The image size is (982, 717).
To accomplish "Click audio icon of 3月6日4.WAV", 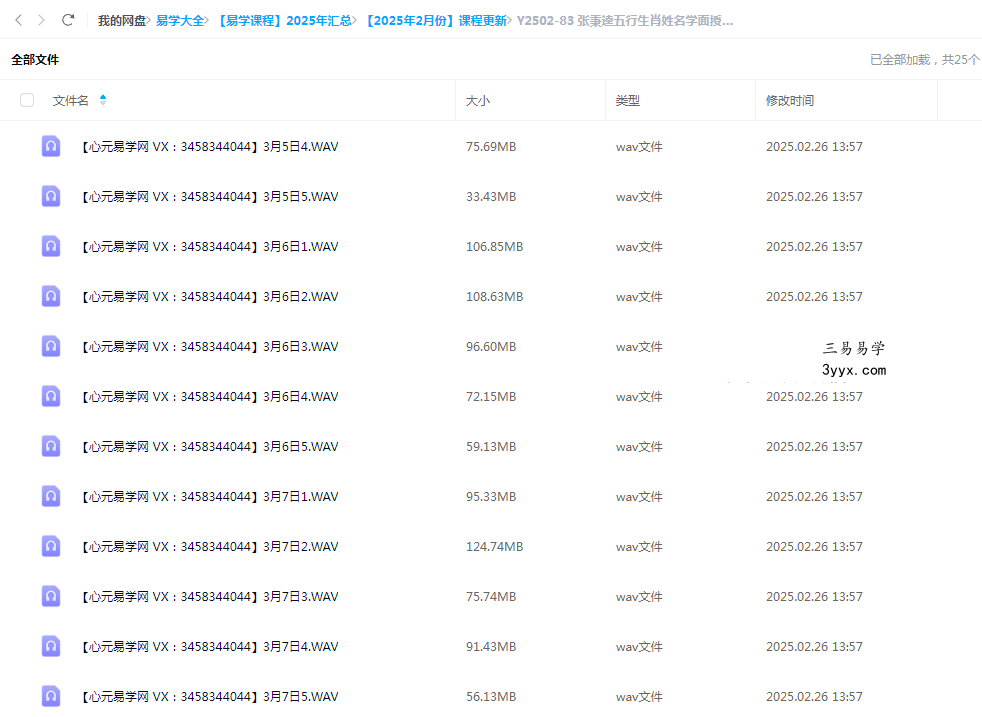I will click(x=51, y=396).
